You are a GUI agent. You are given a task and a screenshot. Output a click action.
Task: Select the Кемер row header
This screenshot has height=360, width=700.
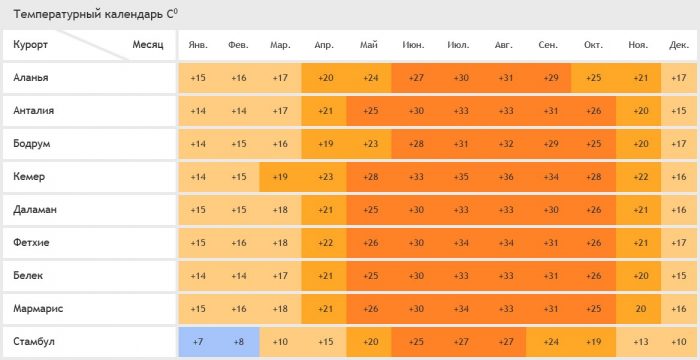point(29,176)
